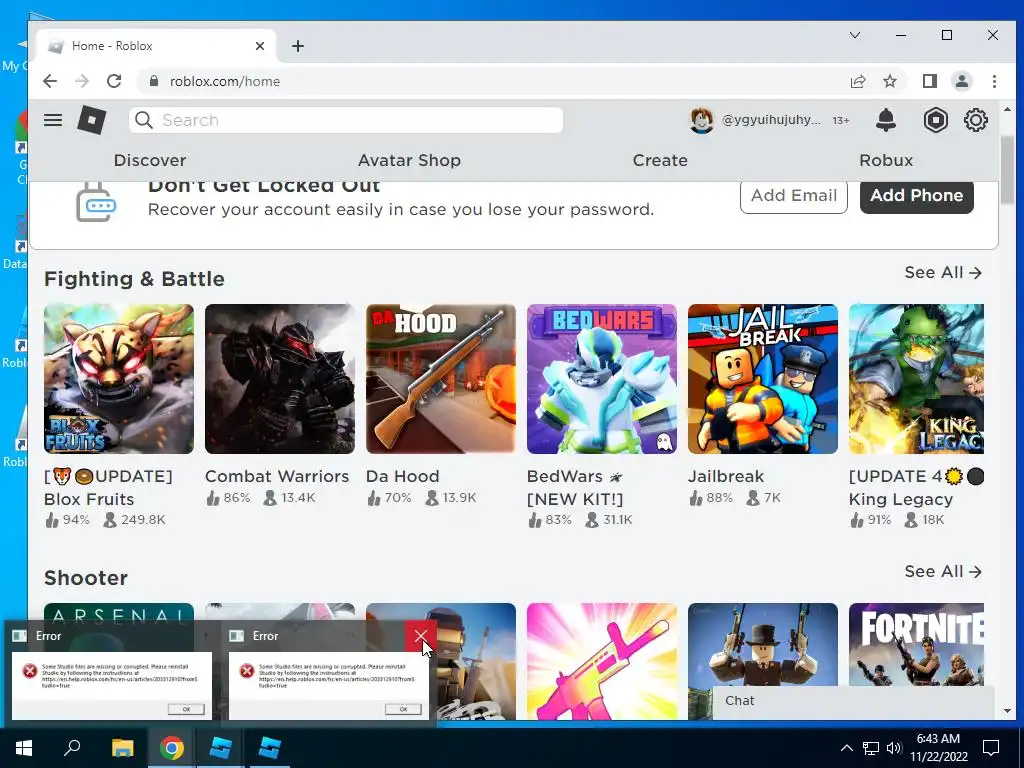
Task: Open Windows Start menu
Action: pos(24,748)
